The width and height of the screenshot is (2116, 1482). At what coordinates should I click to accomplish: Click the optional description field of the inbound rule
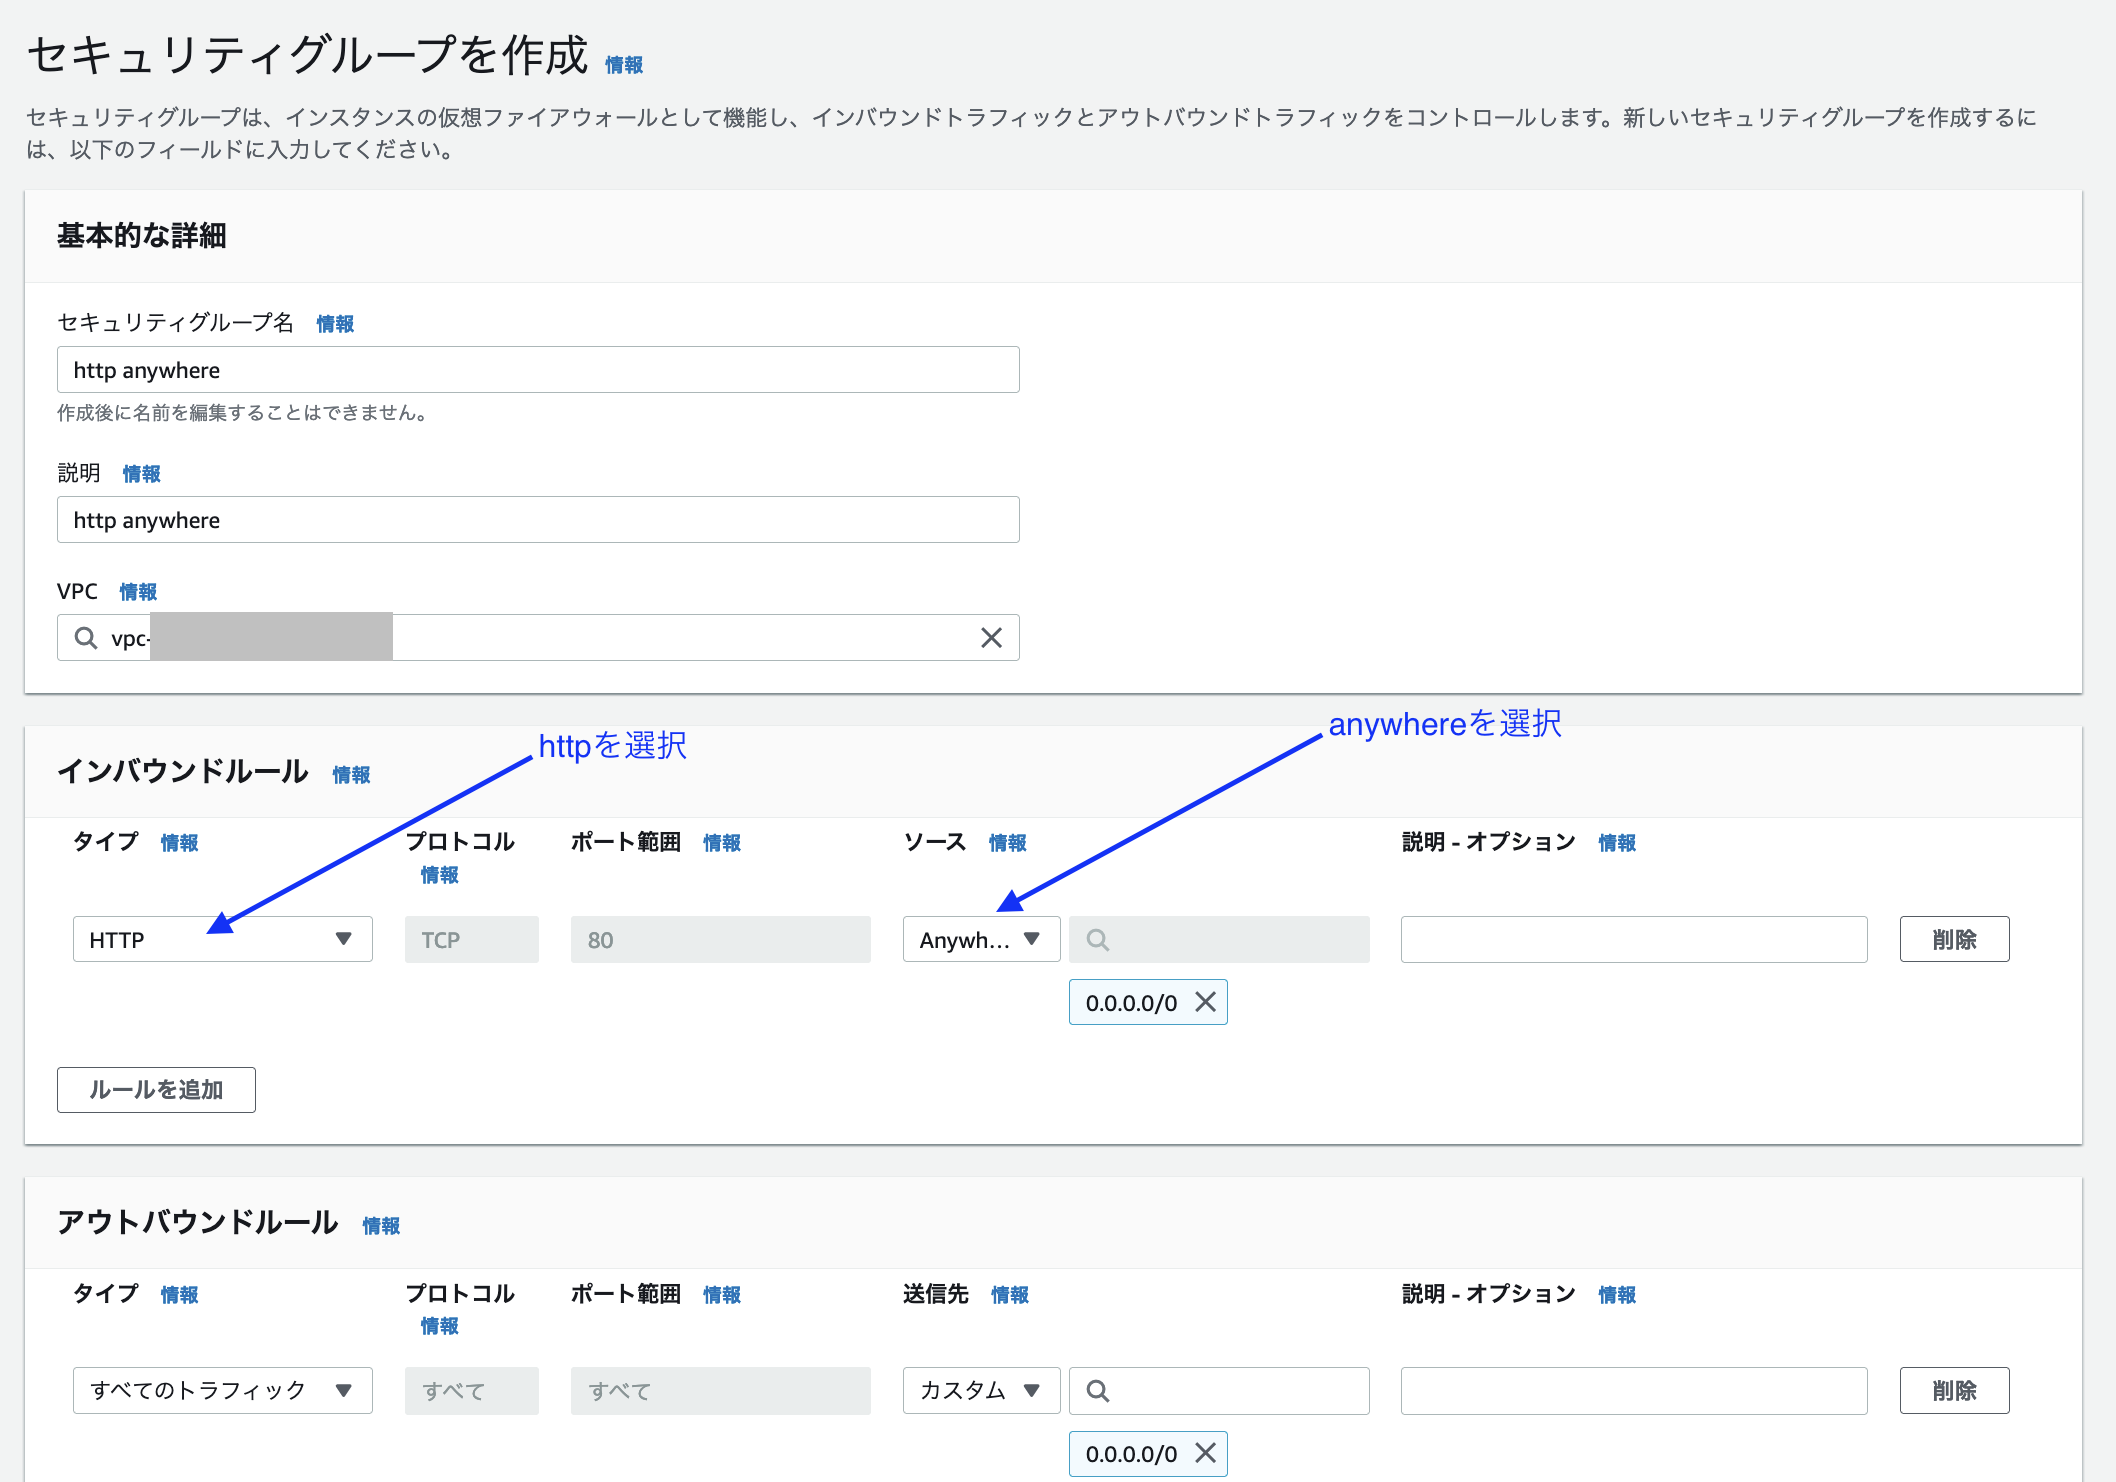click(x=1634, y=939)
